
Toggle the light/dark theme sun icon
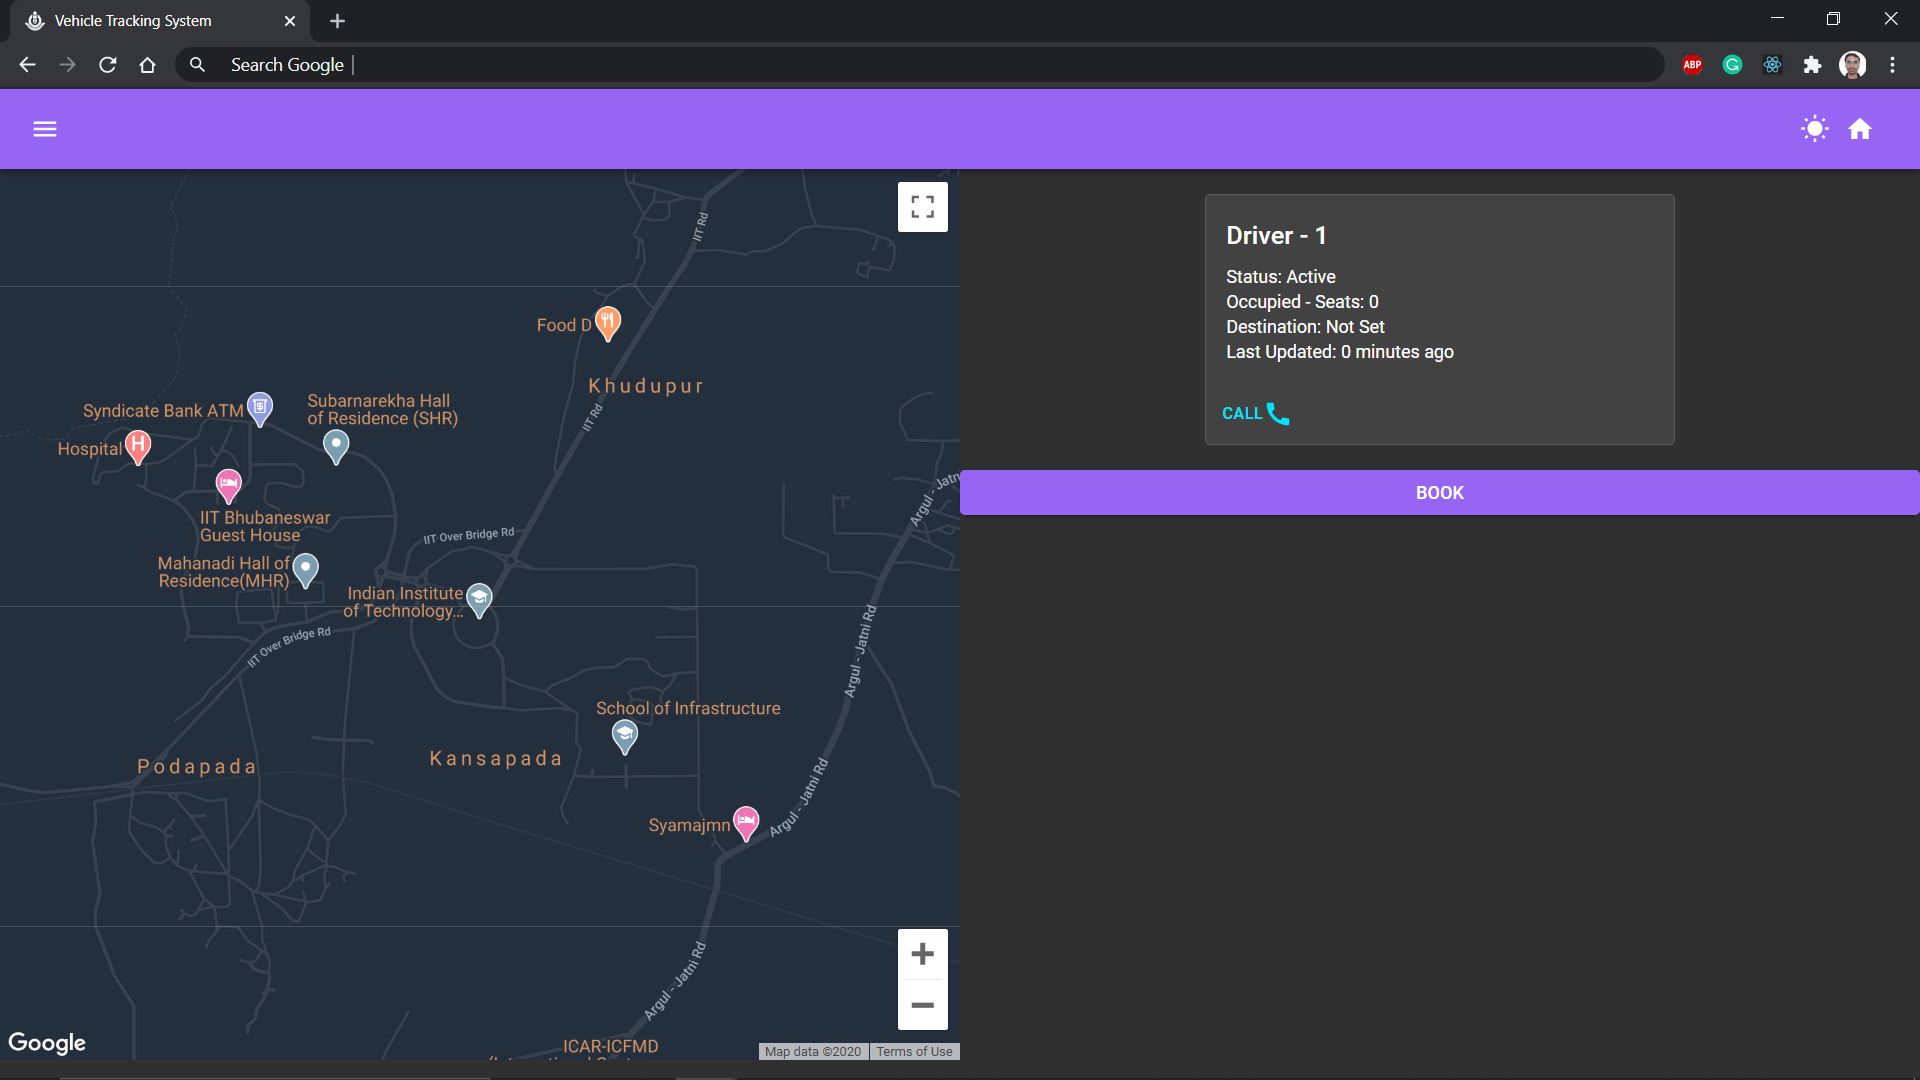(x=1814, y=129)
